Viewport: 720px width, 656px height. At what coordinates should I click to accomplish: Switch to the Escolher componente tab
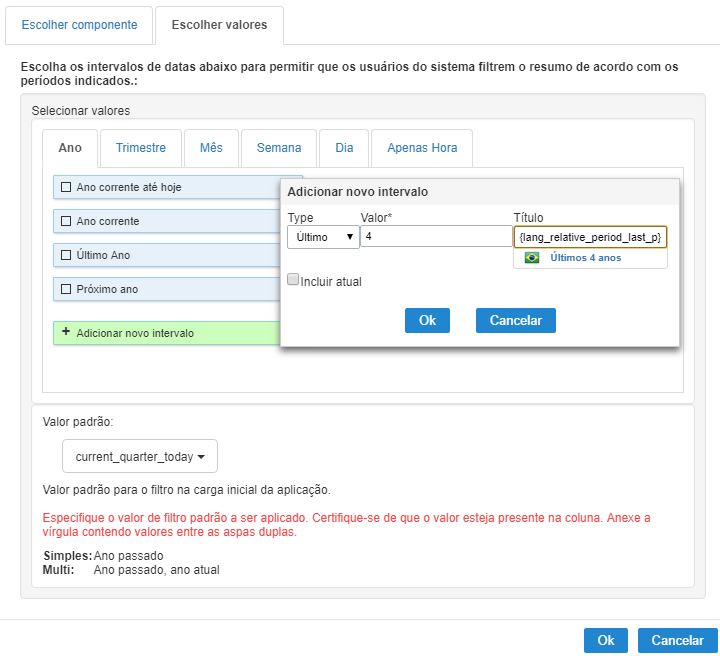point(79,25)
